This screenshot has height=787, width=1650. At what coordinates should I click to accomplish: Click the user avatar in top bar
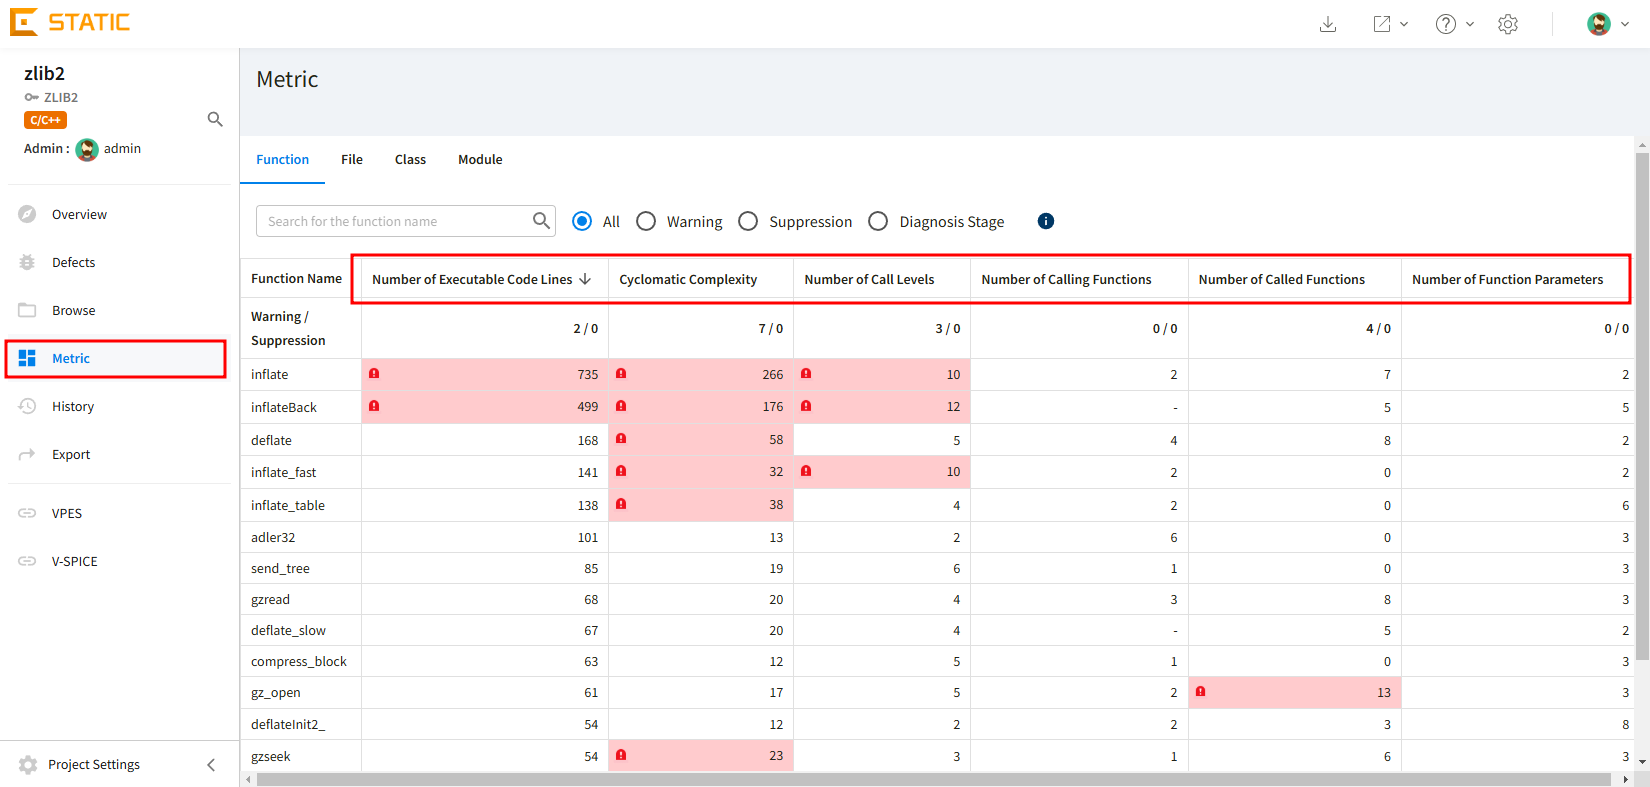coord(1599,24)
